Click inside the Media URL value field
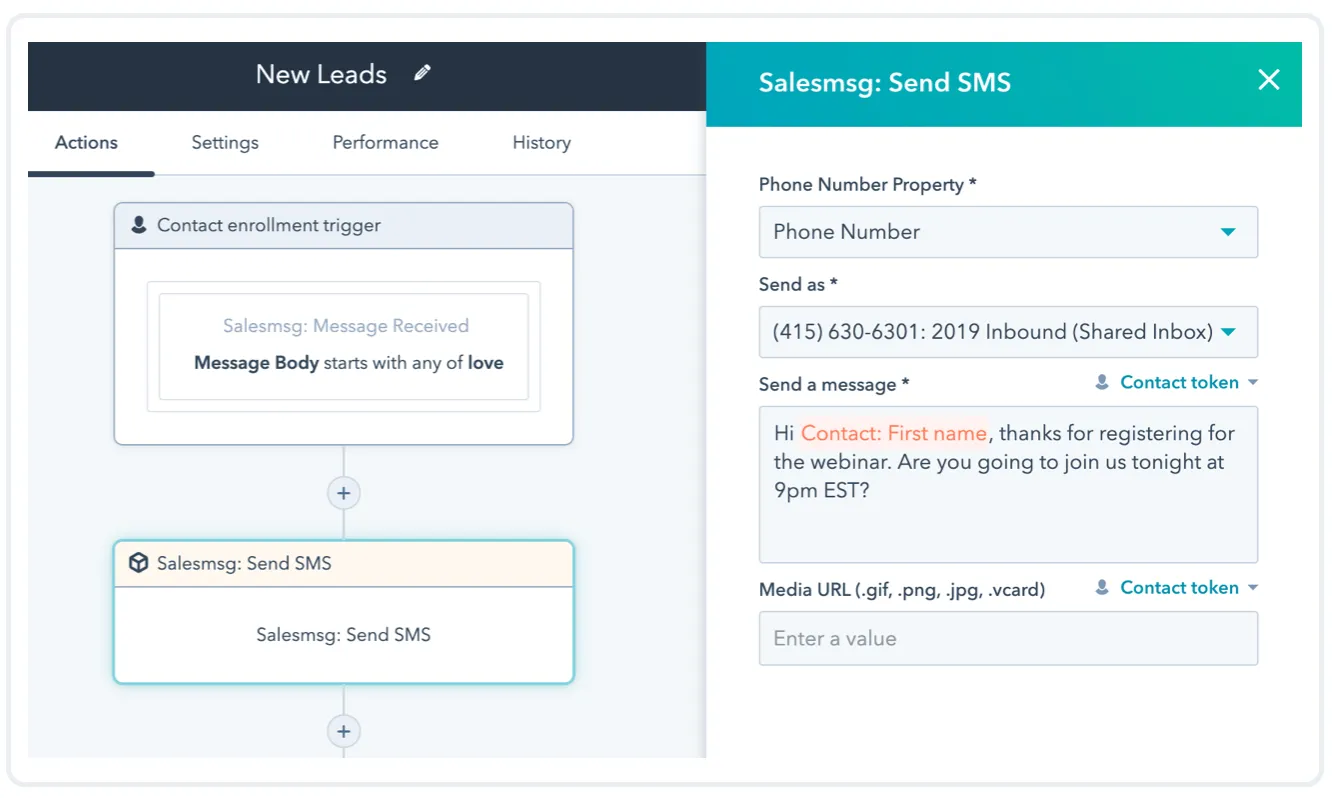 click(x=1008, y=638)
